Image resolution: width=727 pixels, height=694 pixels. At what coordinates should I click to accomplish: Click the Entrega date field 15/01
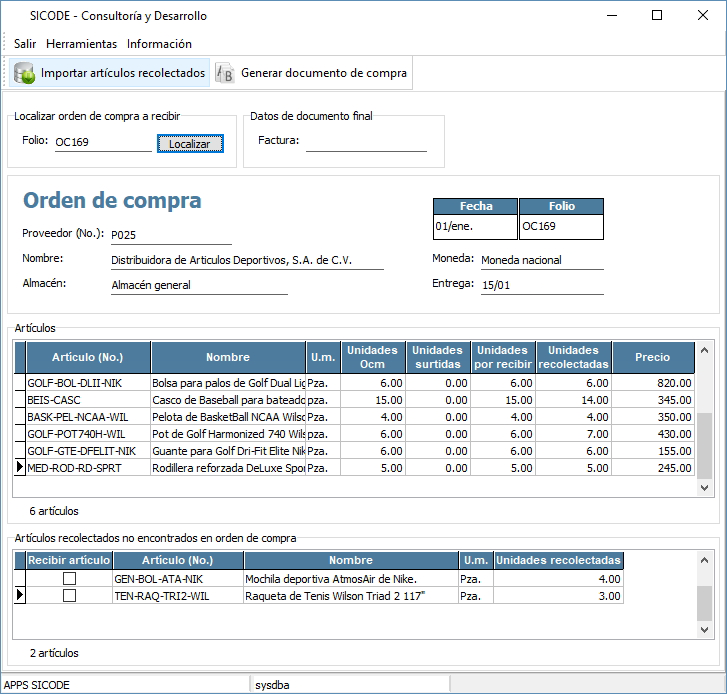541,285
